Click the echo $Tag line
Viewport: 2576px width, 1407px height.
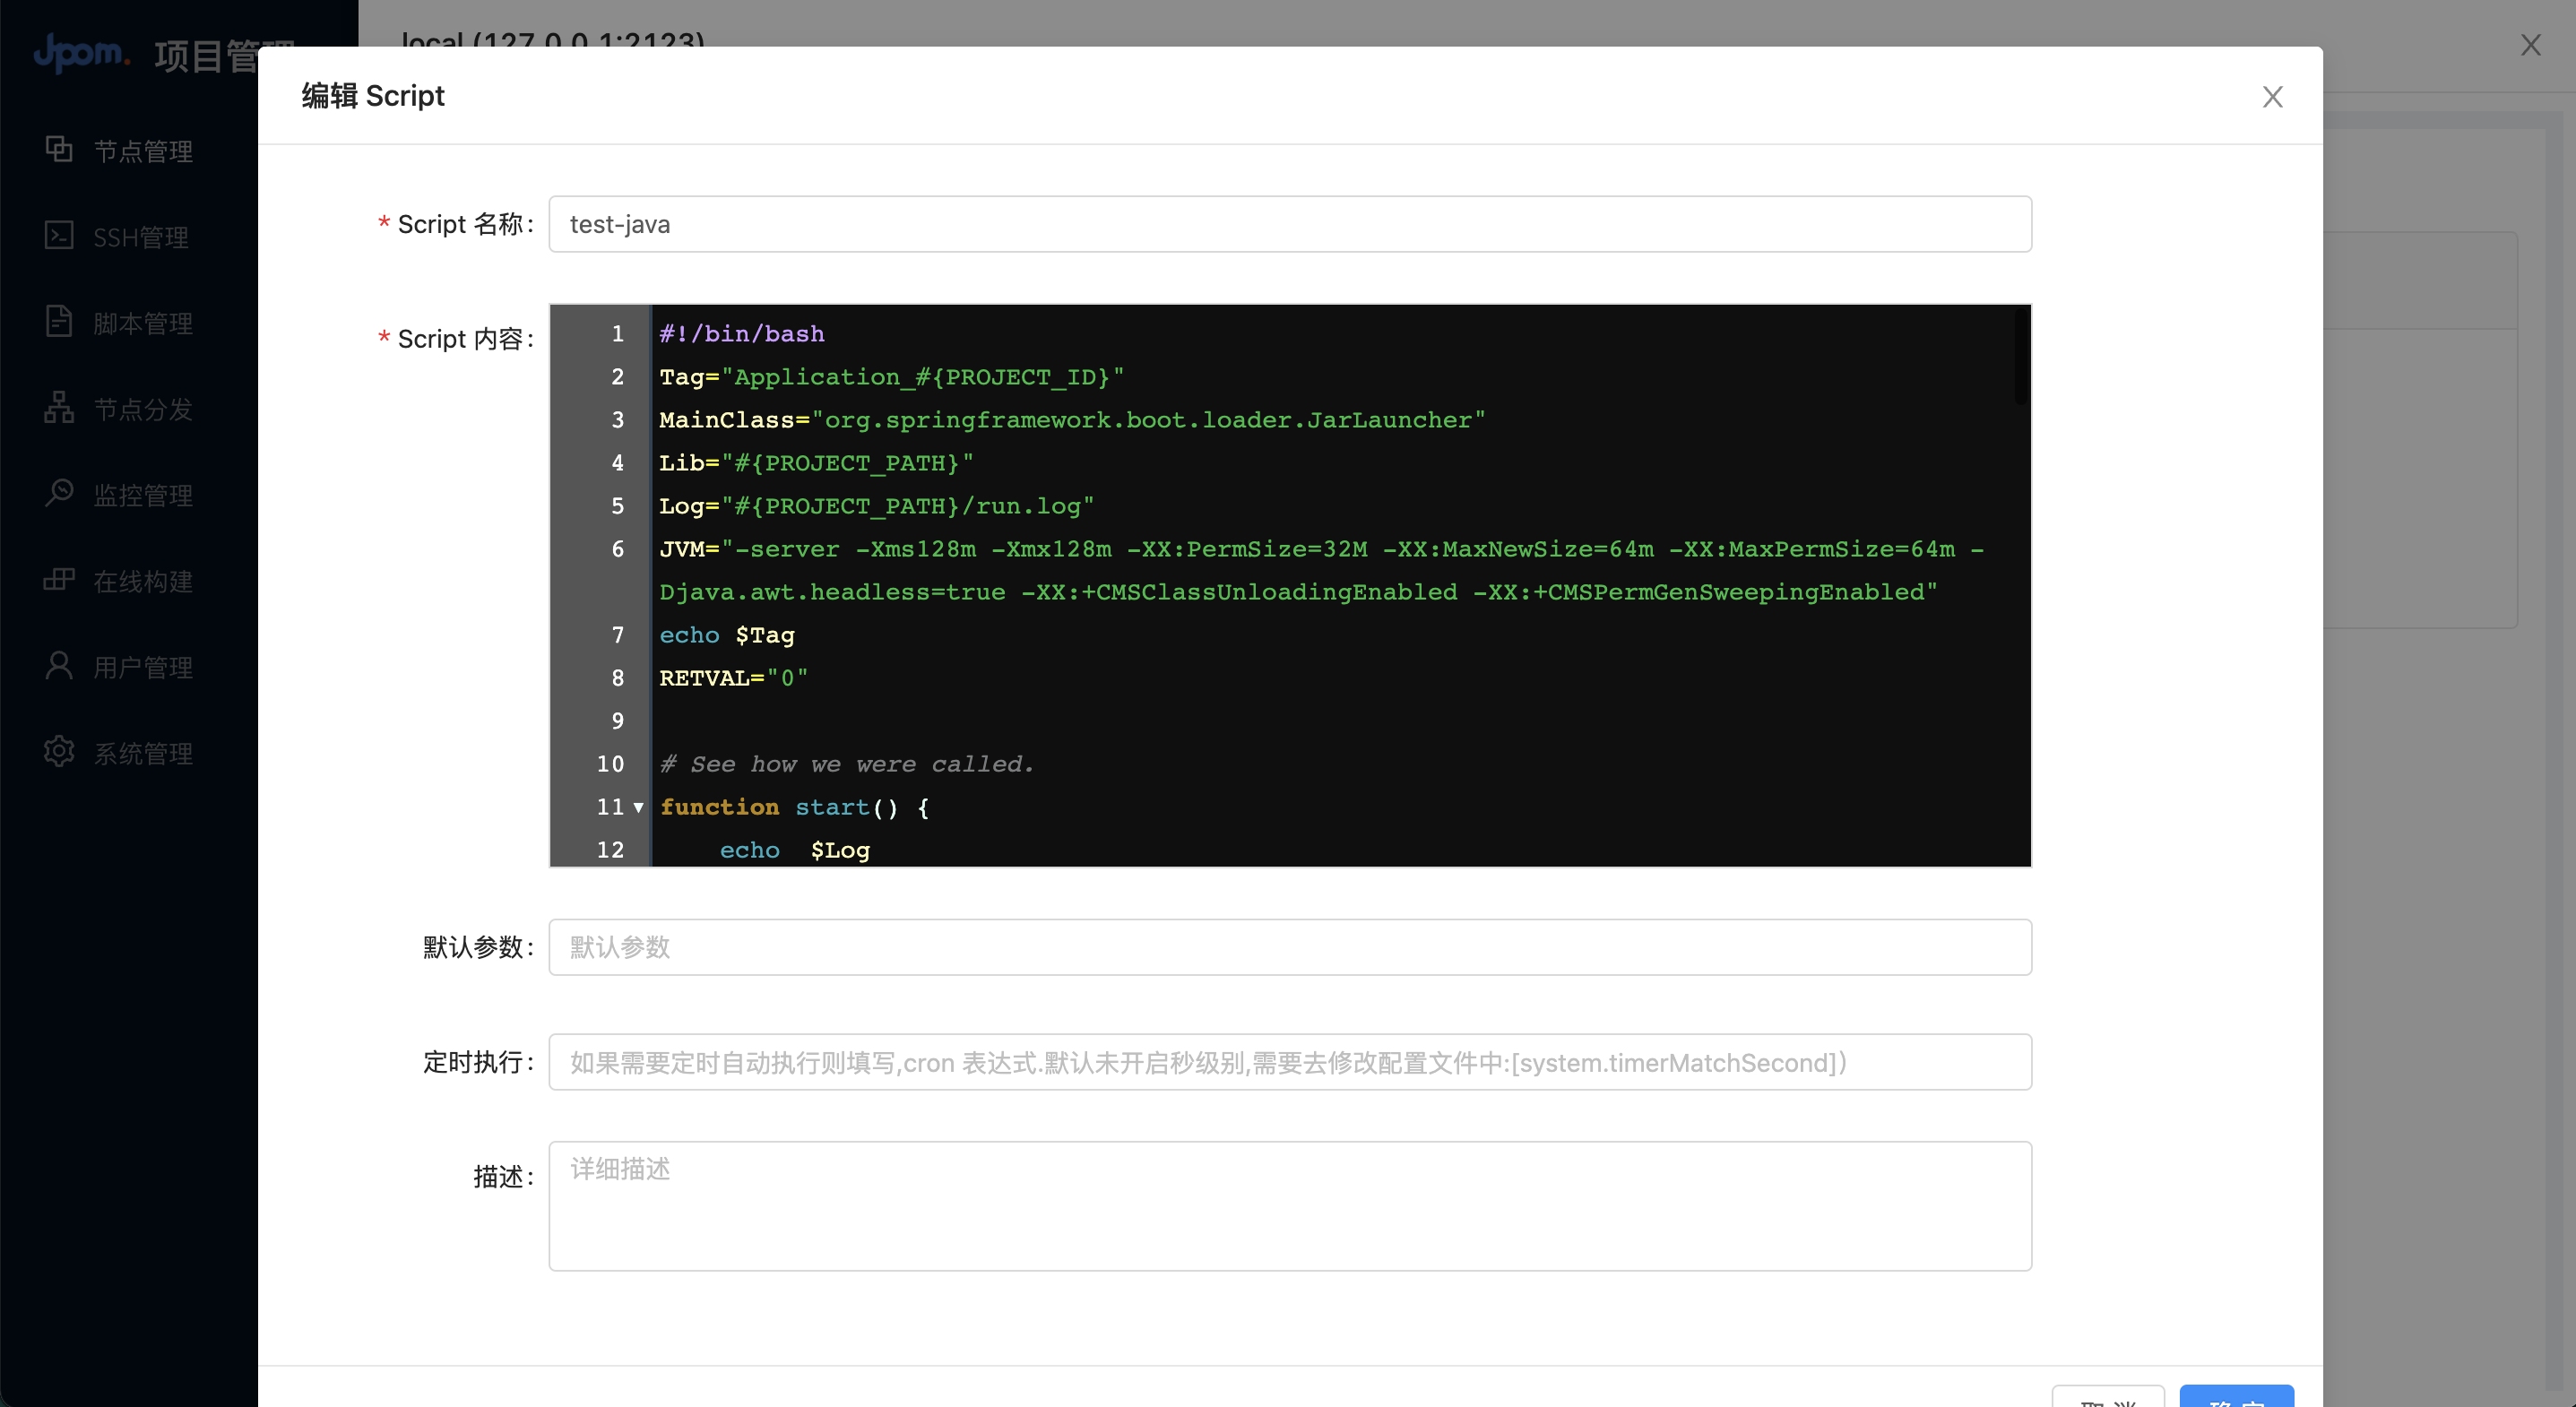pos(727,635)
